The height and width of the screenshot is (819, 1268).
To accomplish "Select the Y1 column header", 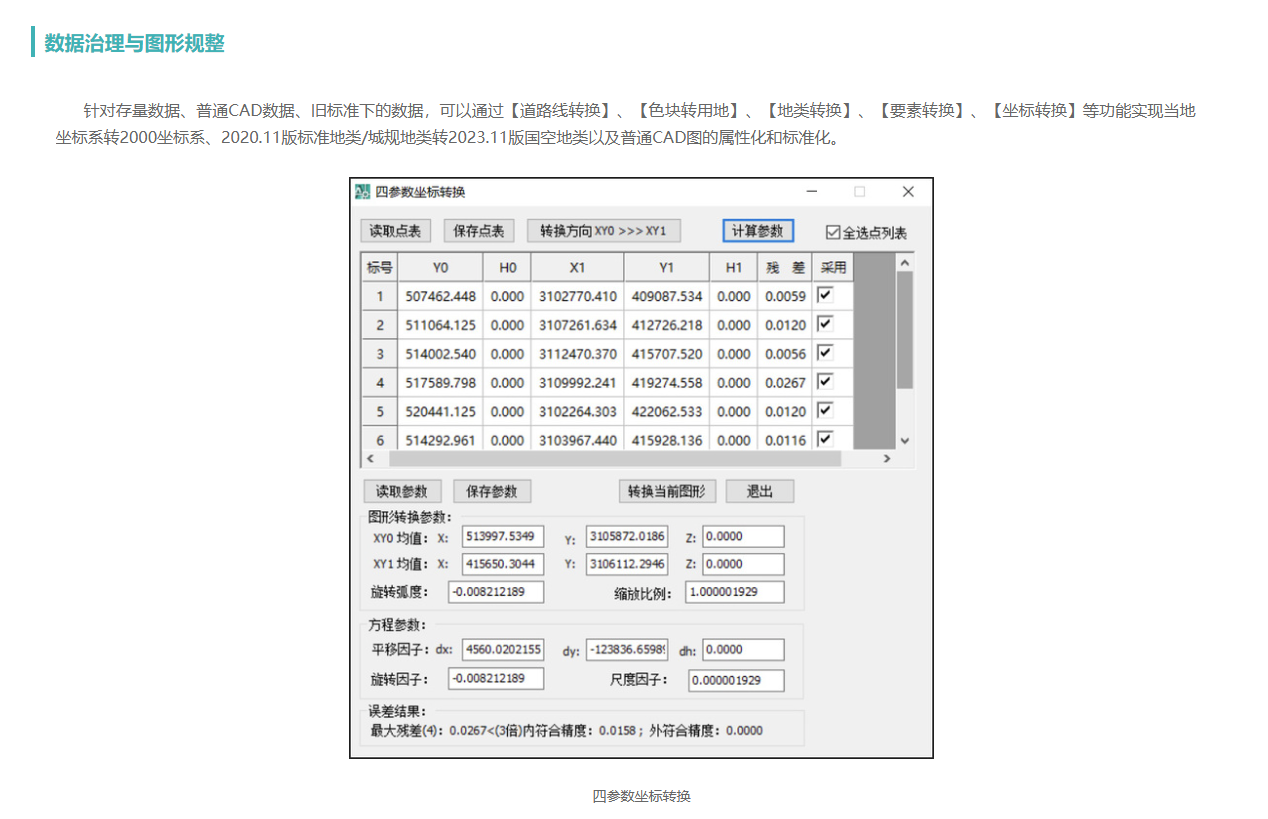I will point(666,267).
